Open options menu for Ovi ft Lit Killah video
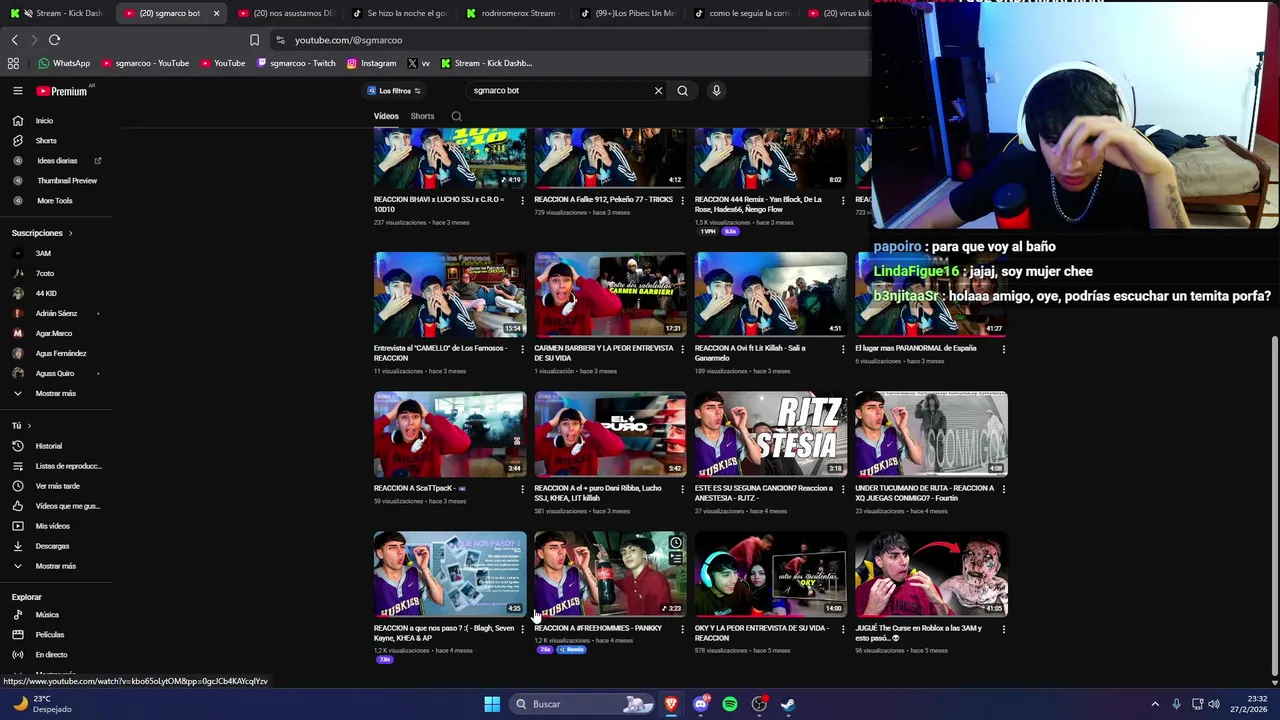This screenshot has width=1280, height=720. 843,349
